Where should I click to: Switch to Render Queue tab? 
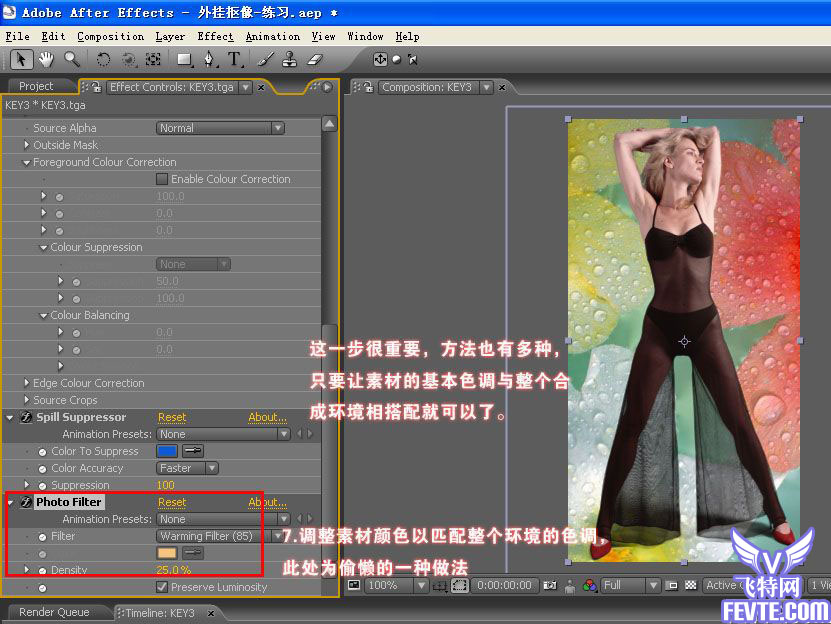[54, 612]
